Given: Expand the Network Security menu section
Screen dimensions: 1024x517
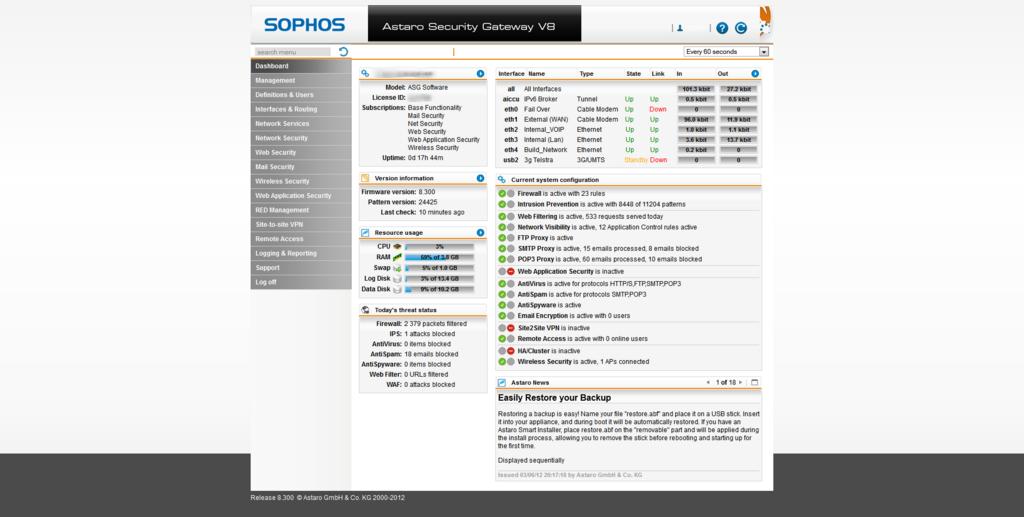Looking at the screenshot, I should coord(301,138).
